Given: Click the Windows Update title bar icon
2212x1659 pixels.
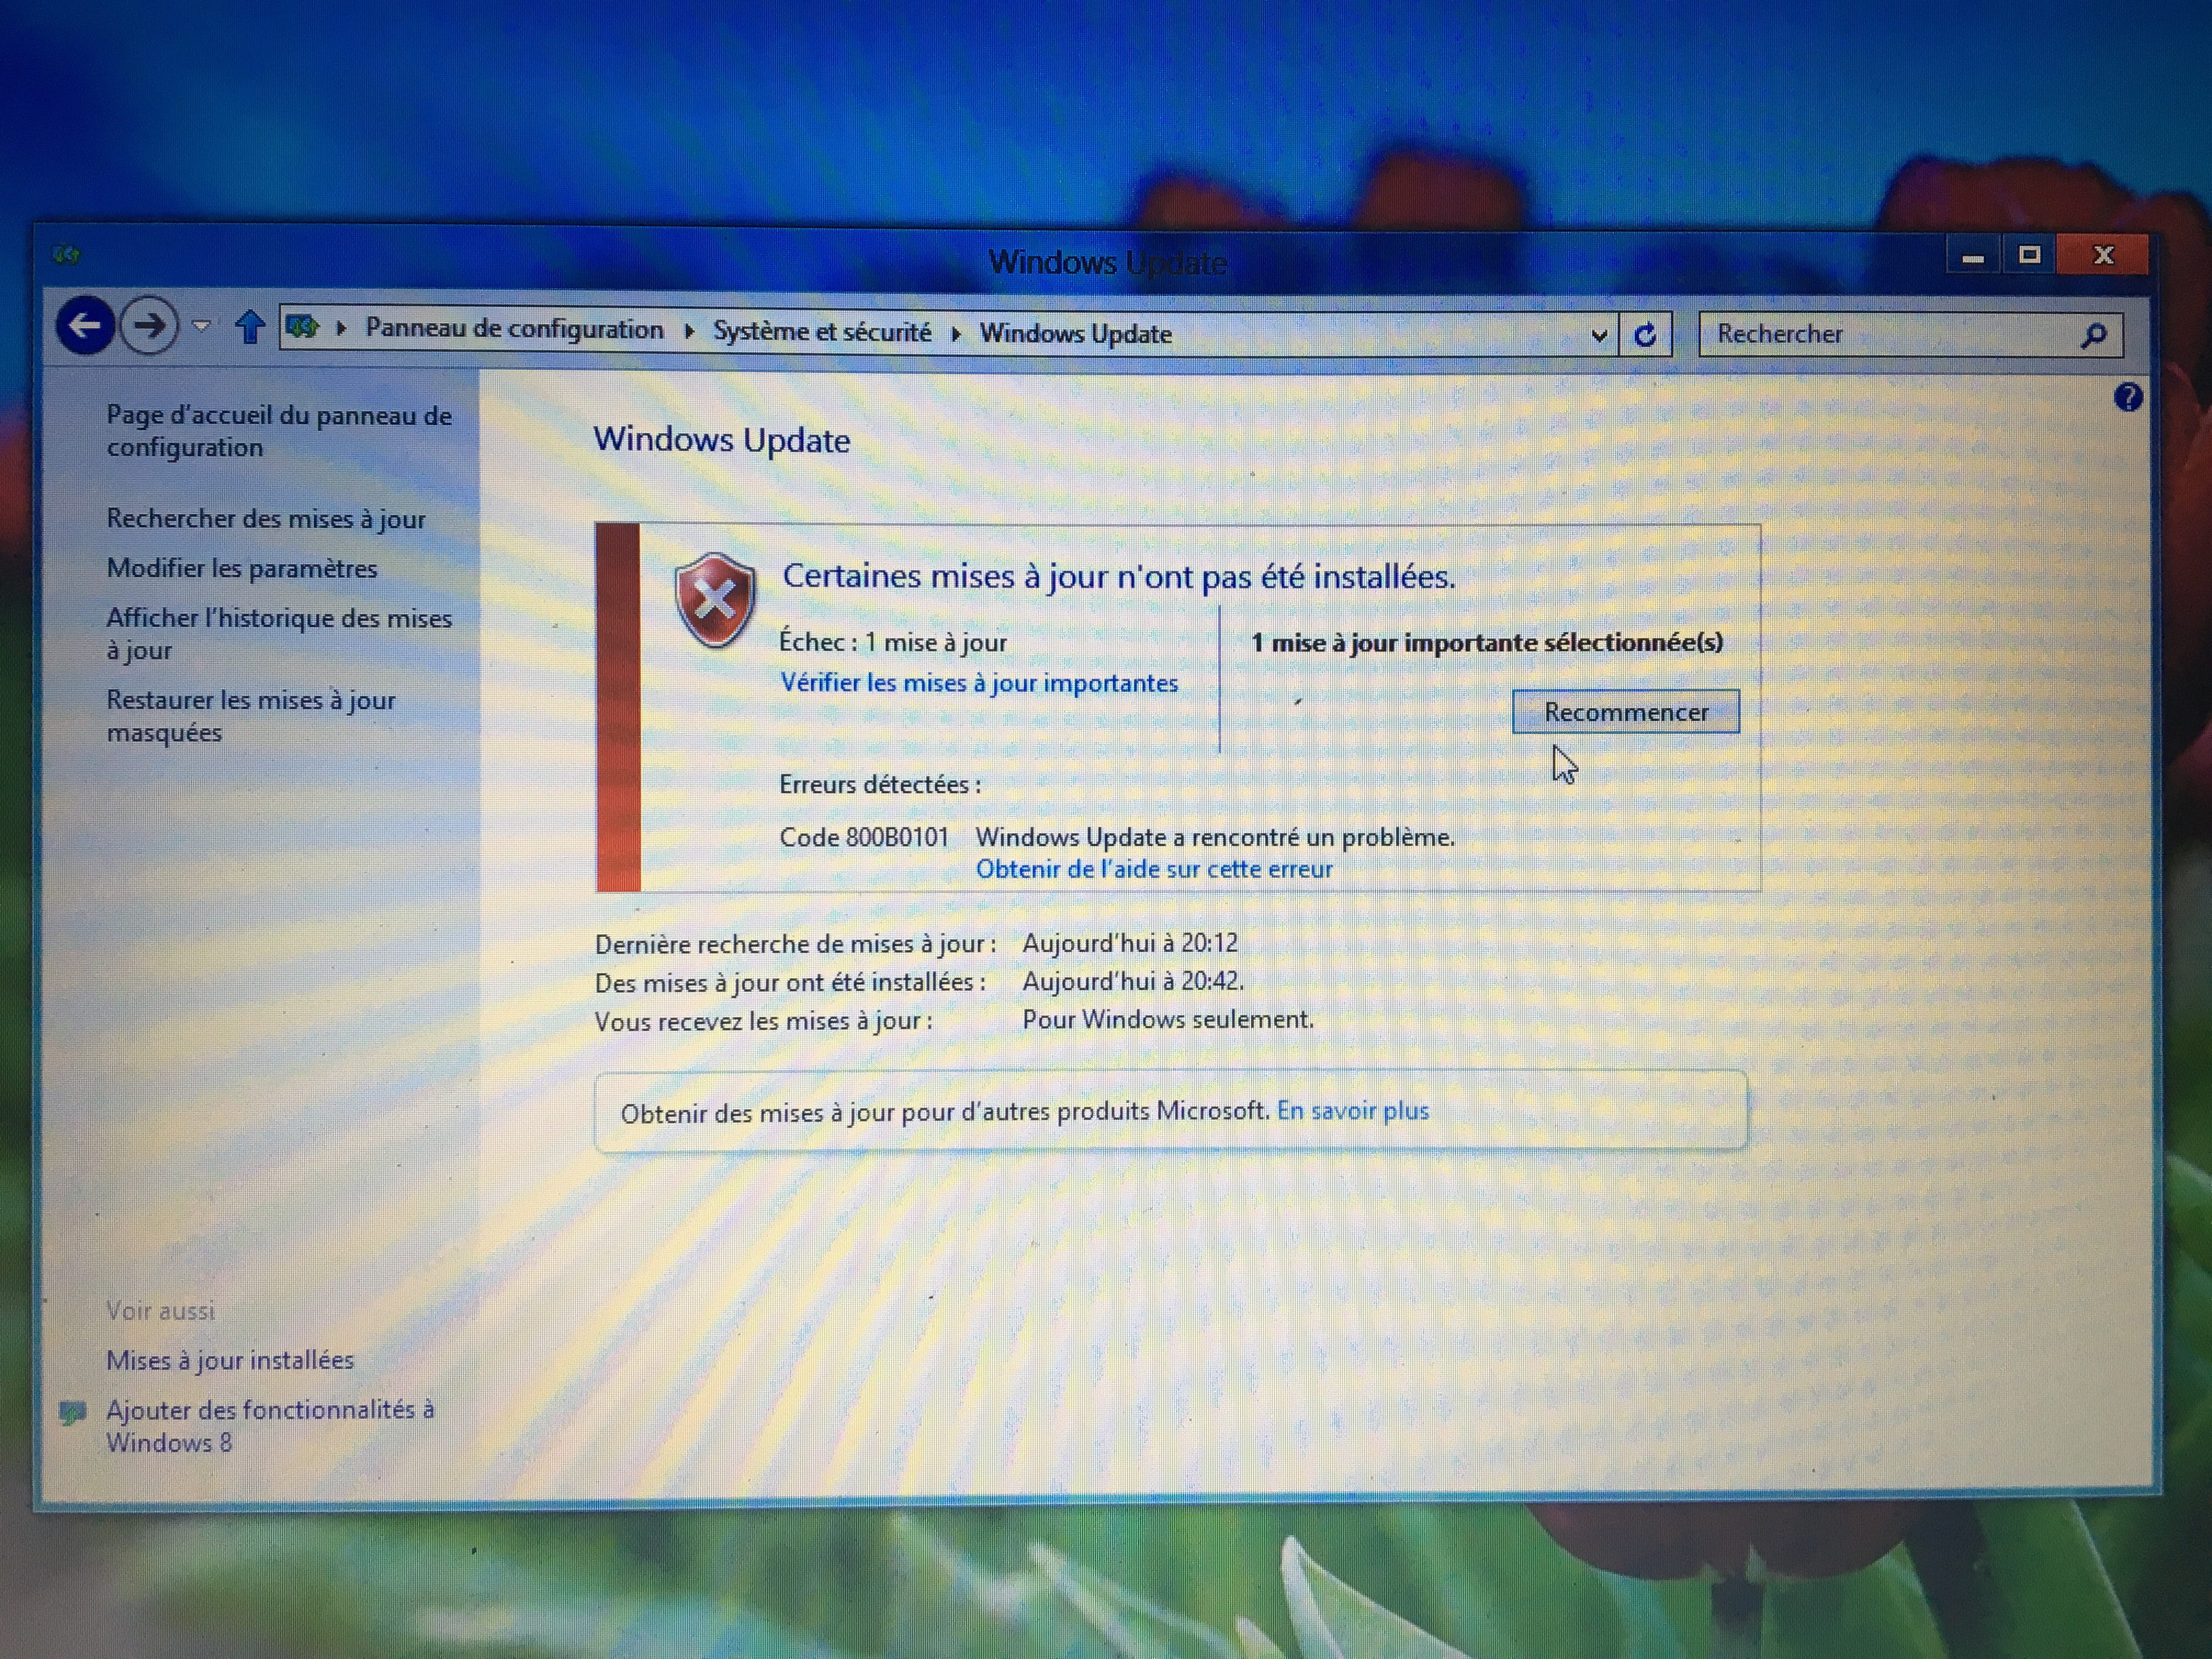Looking at the screenshot, I should (66, 255).
